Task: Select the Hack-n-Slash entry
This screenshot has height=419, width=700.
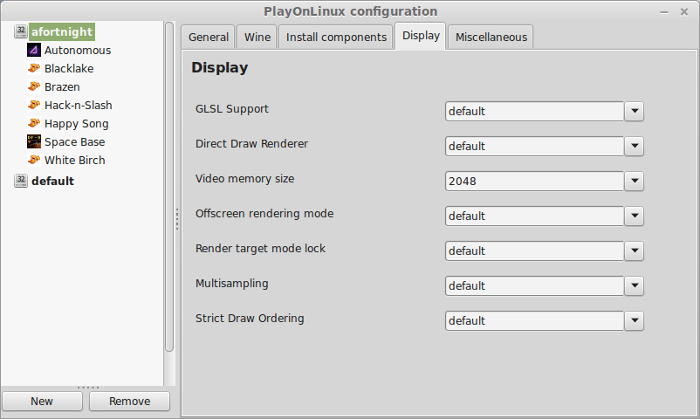Action: click(x=79, y=105)
